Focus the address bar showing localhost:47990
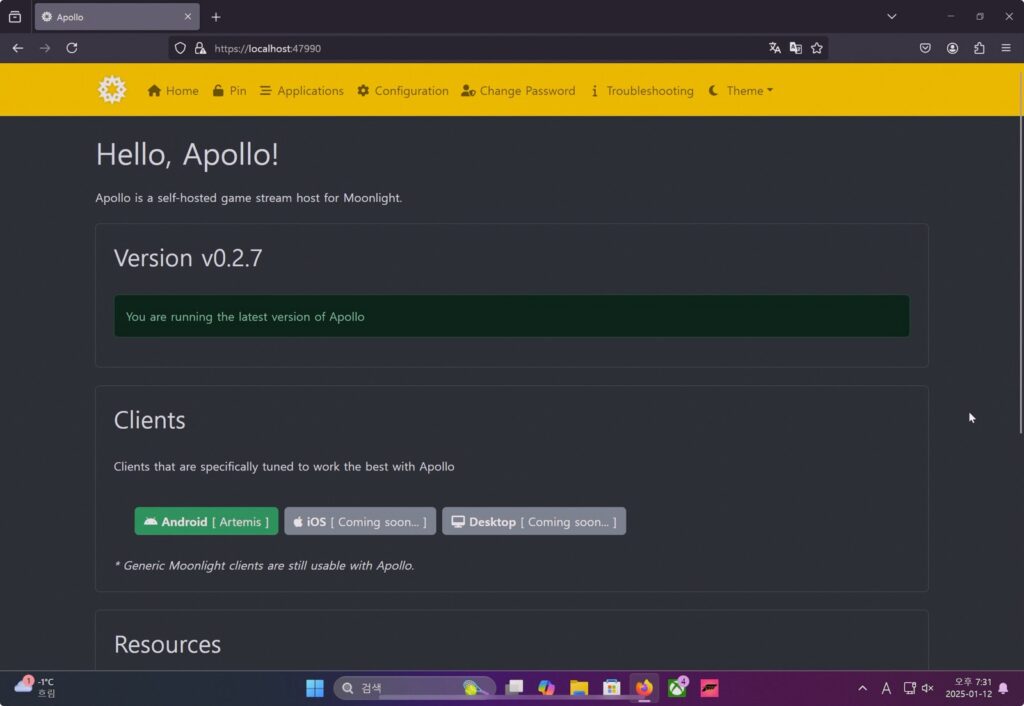Image resolution: width=1024 pixels, height=706 pixels. tap(483, 48)
